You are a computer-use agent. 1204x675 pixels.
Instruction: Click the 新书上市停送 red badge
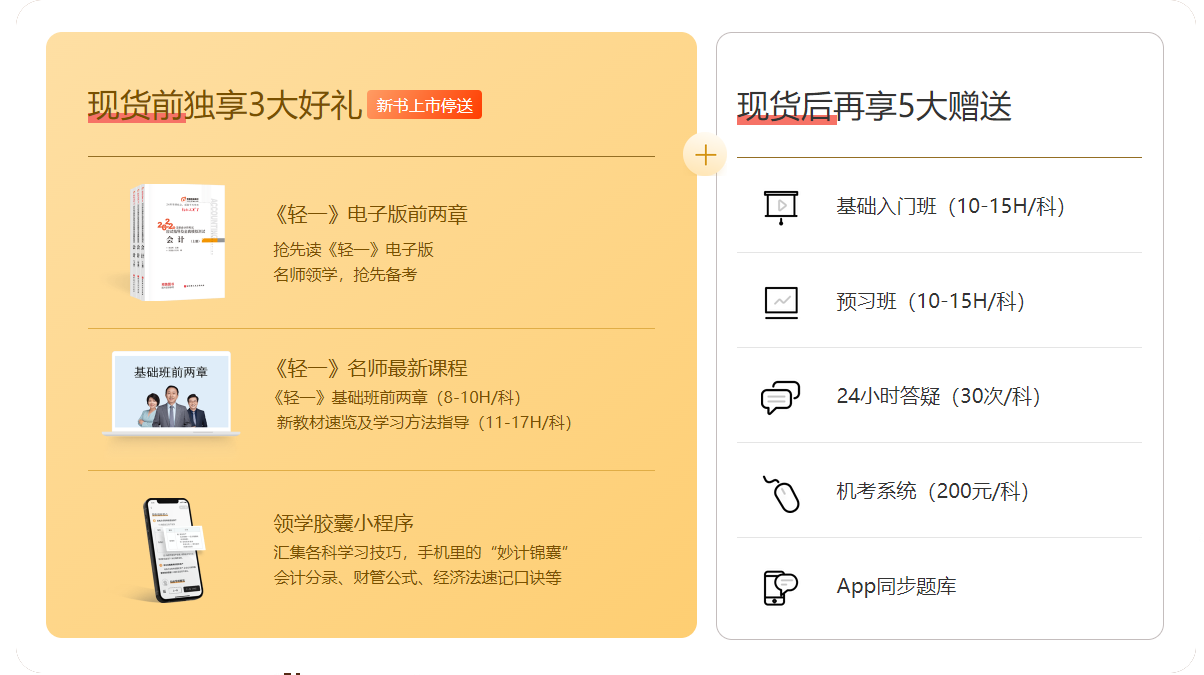[424, 104]
